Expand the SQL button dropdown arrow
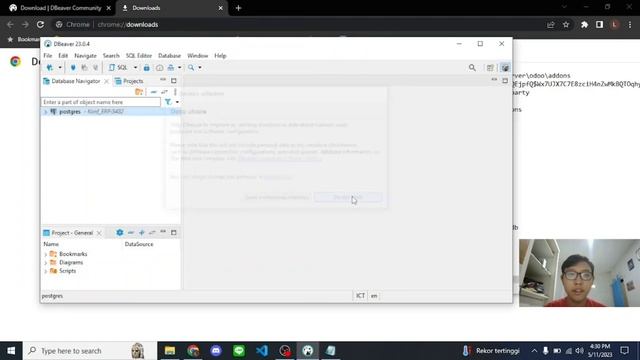This screenshot has width=640, height=360. 136,68
